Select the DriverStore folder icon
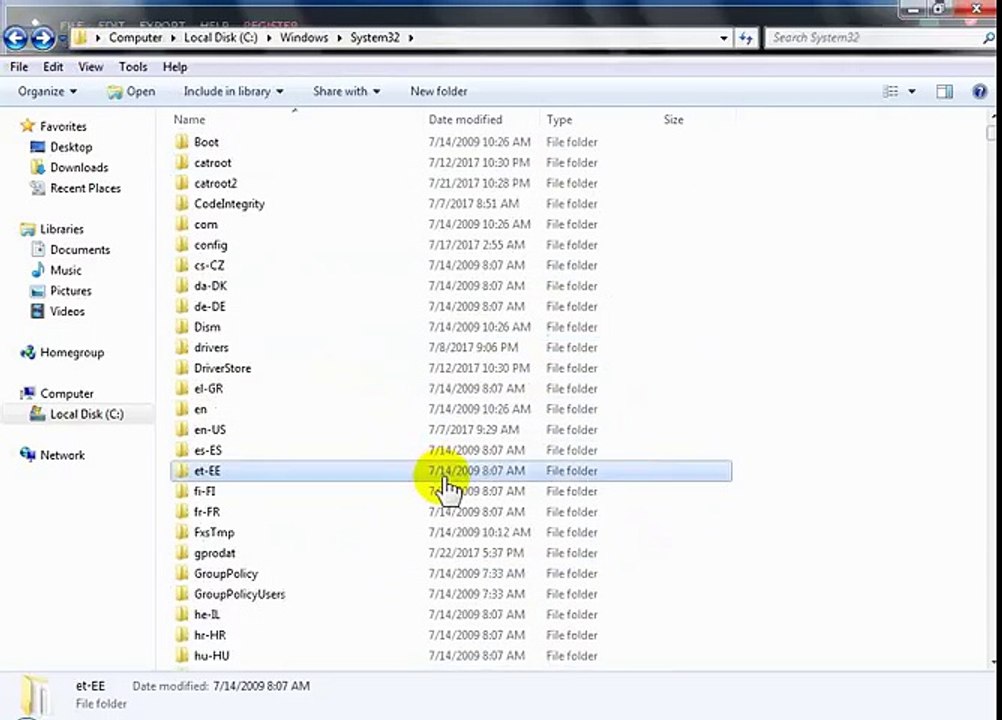 [182, 368]
